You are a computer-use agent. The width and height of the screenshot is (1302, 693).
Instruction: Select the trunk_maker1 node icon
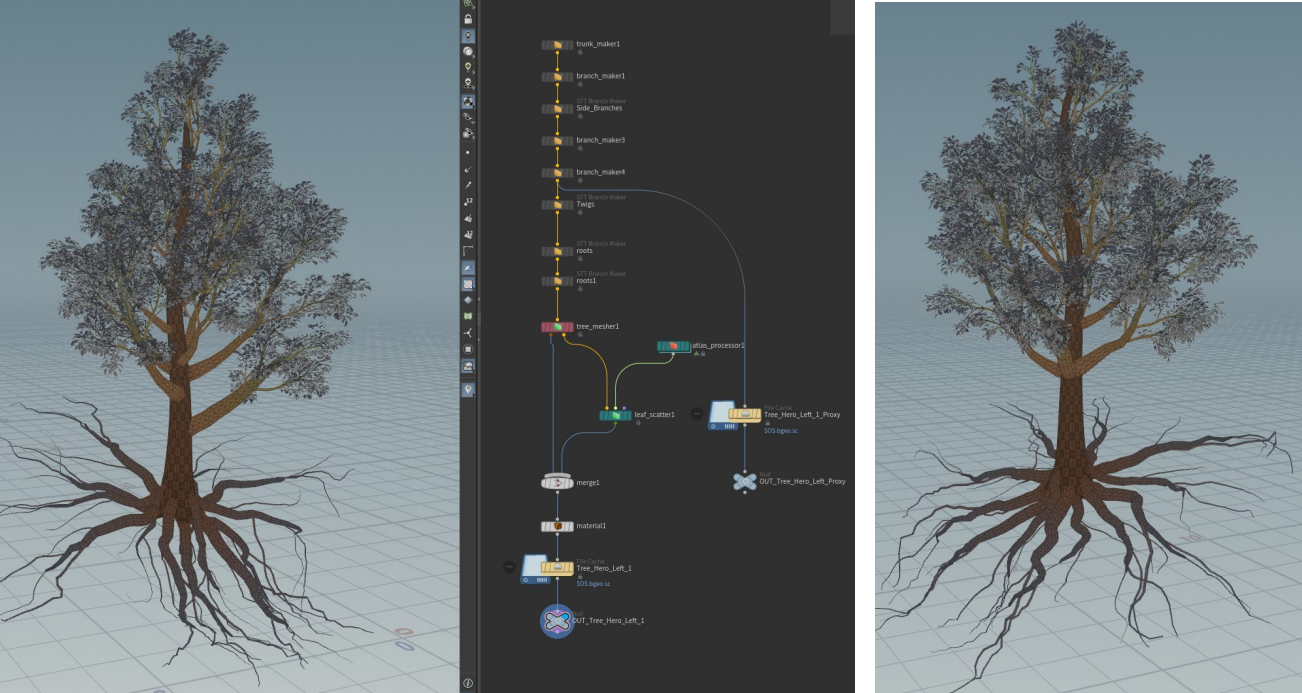click(x=557, y=45)
